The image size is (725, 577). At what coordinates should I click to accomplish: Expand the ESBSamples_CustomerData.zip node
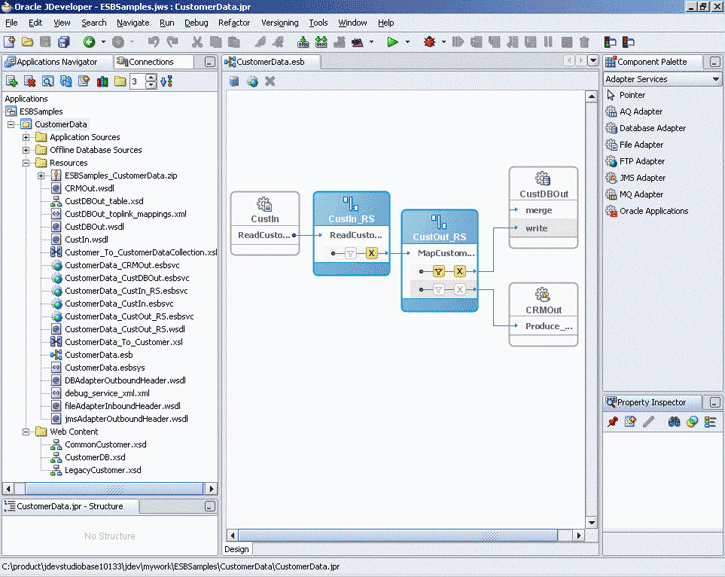click(x=41, y=176)
